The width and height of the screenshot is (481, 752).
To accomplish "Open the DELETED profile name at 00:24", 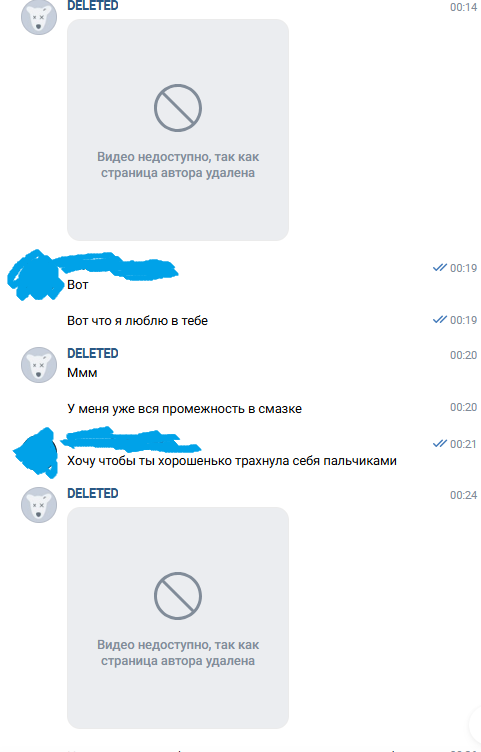I will click(x=93, y=494).
